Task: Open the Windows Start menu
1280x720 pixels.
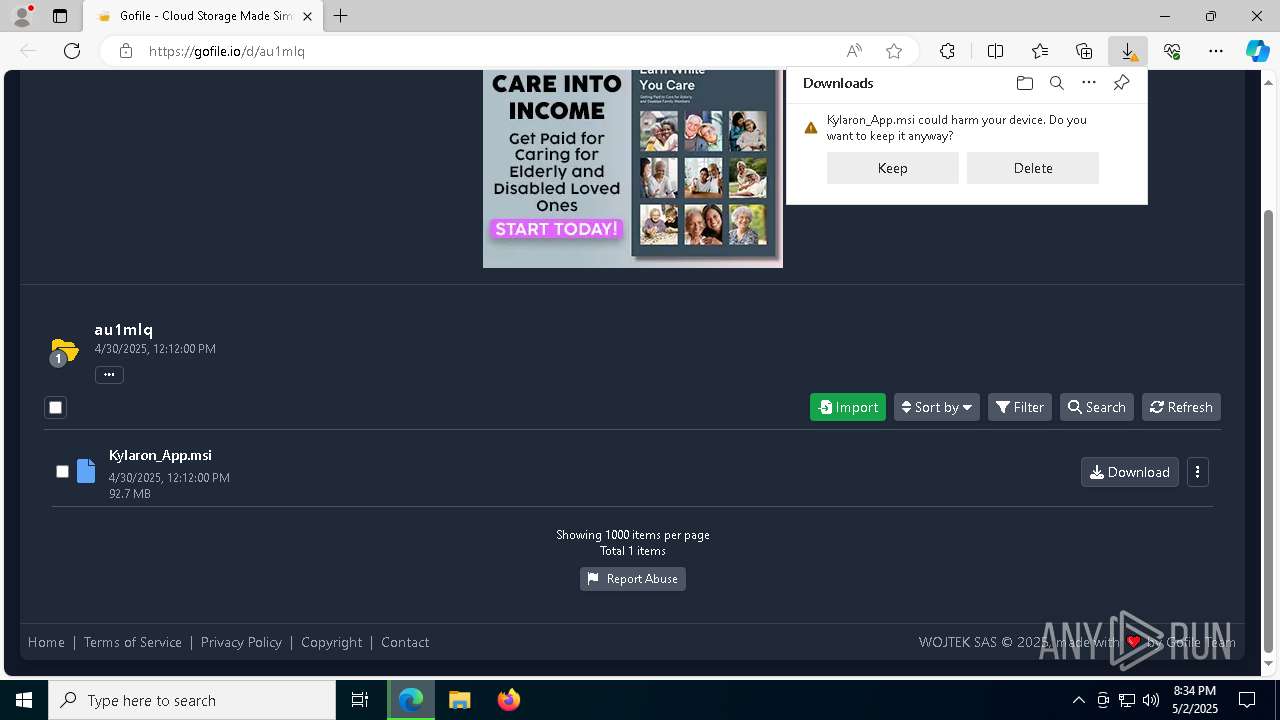Action: [24, 700]
